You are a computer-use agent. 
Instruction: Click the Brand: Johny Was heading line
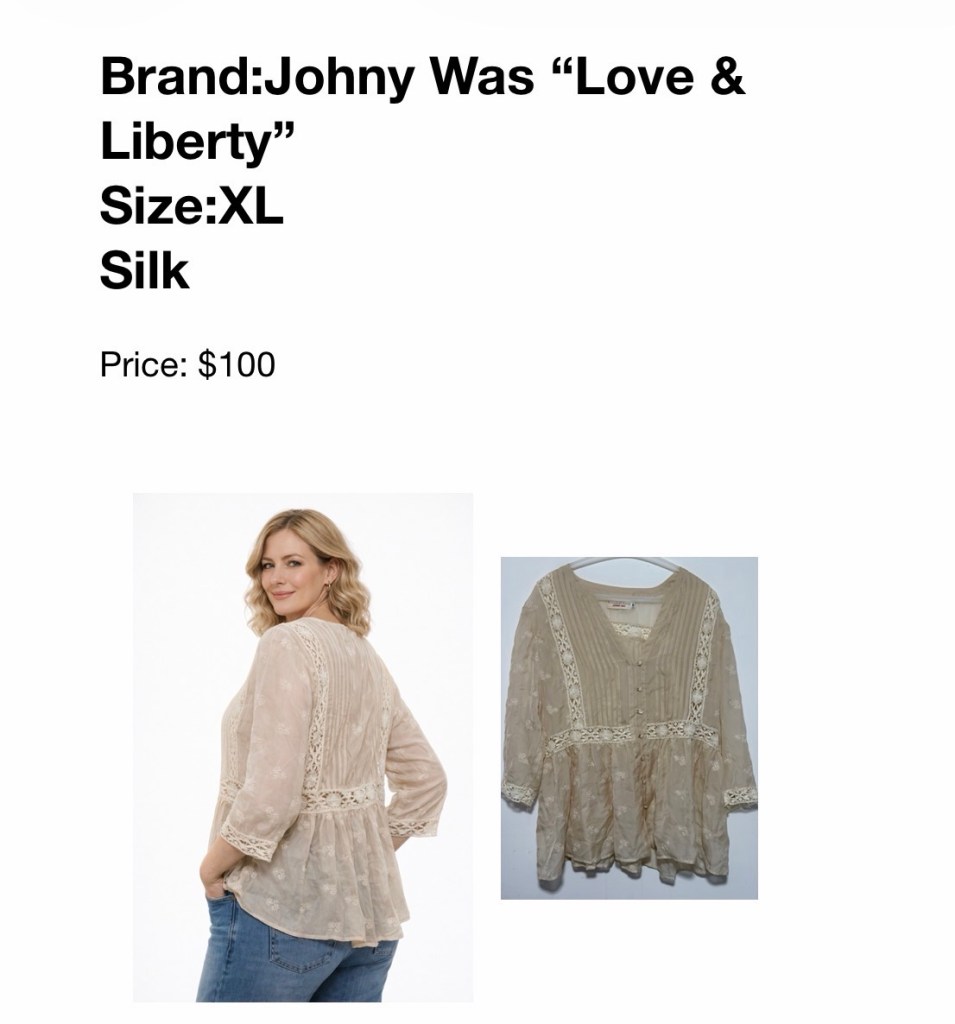tap(422, 76)
